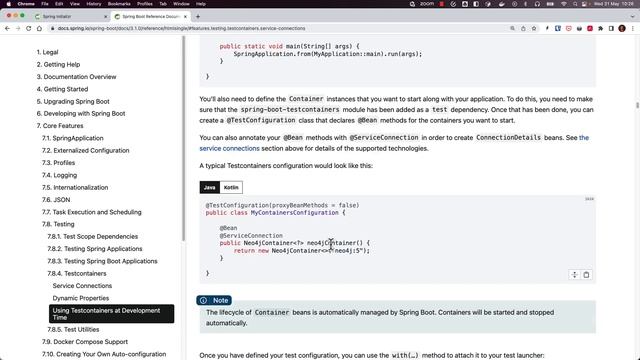Screen dimensions: 640x360
Task: Open Chrome three-dot menu
Action: point(633,29)
